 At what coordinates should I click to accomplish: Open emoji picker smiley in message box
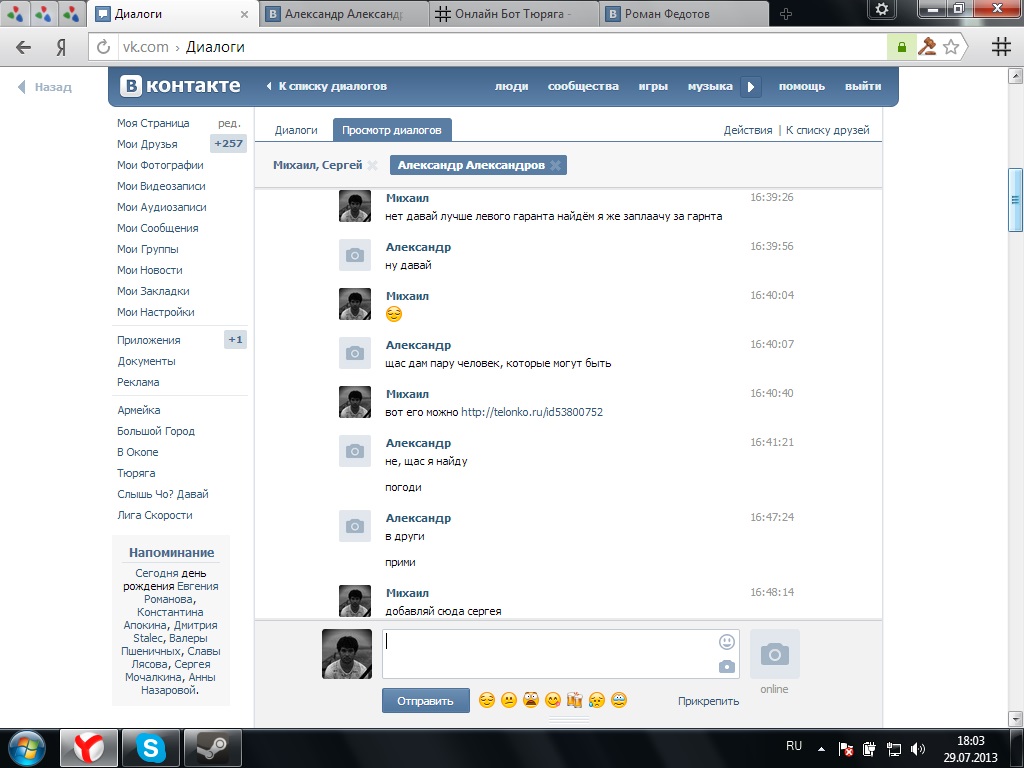coord(727,642)
